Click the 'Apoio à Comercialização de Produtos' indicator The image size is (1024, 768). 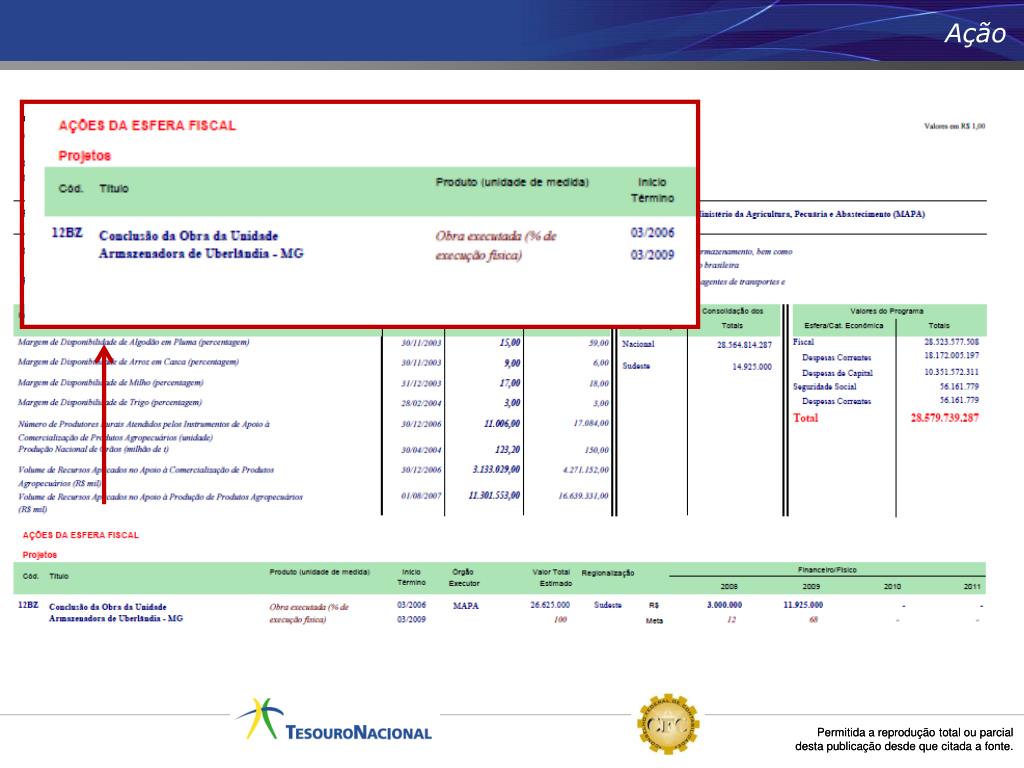pyautogui.click(x=146, y=476)
